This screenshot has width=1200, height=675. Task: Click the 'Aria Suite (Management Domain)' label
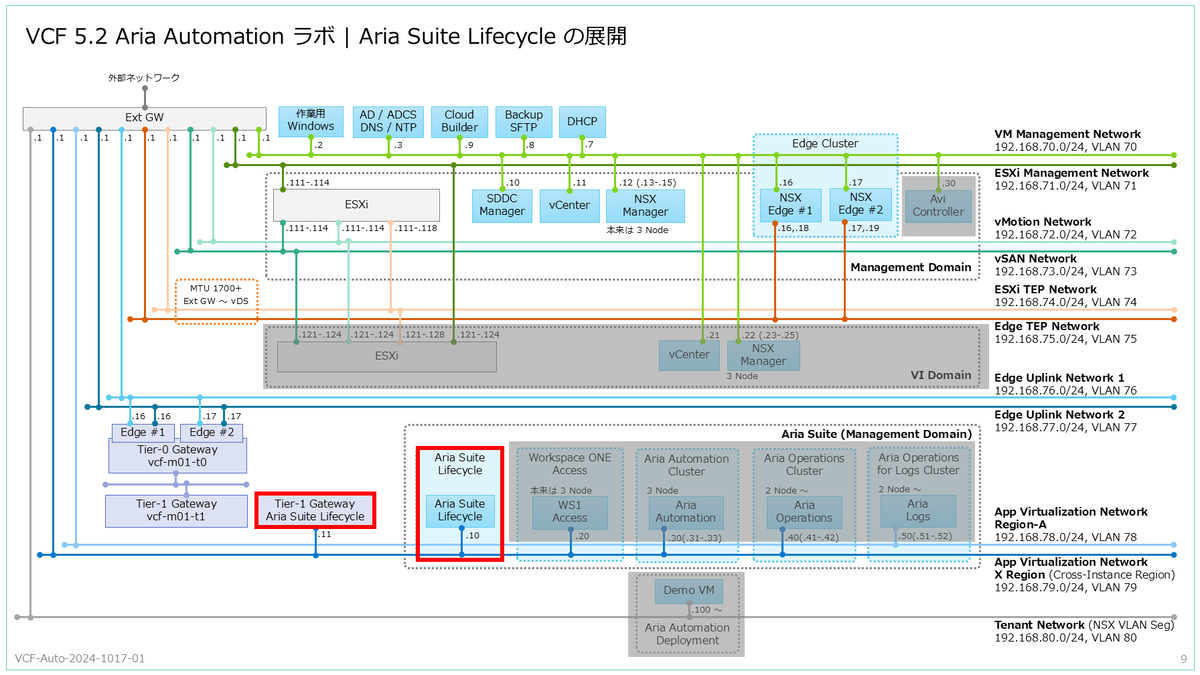coord(876,434)
